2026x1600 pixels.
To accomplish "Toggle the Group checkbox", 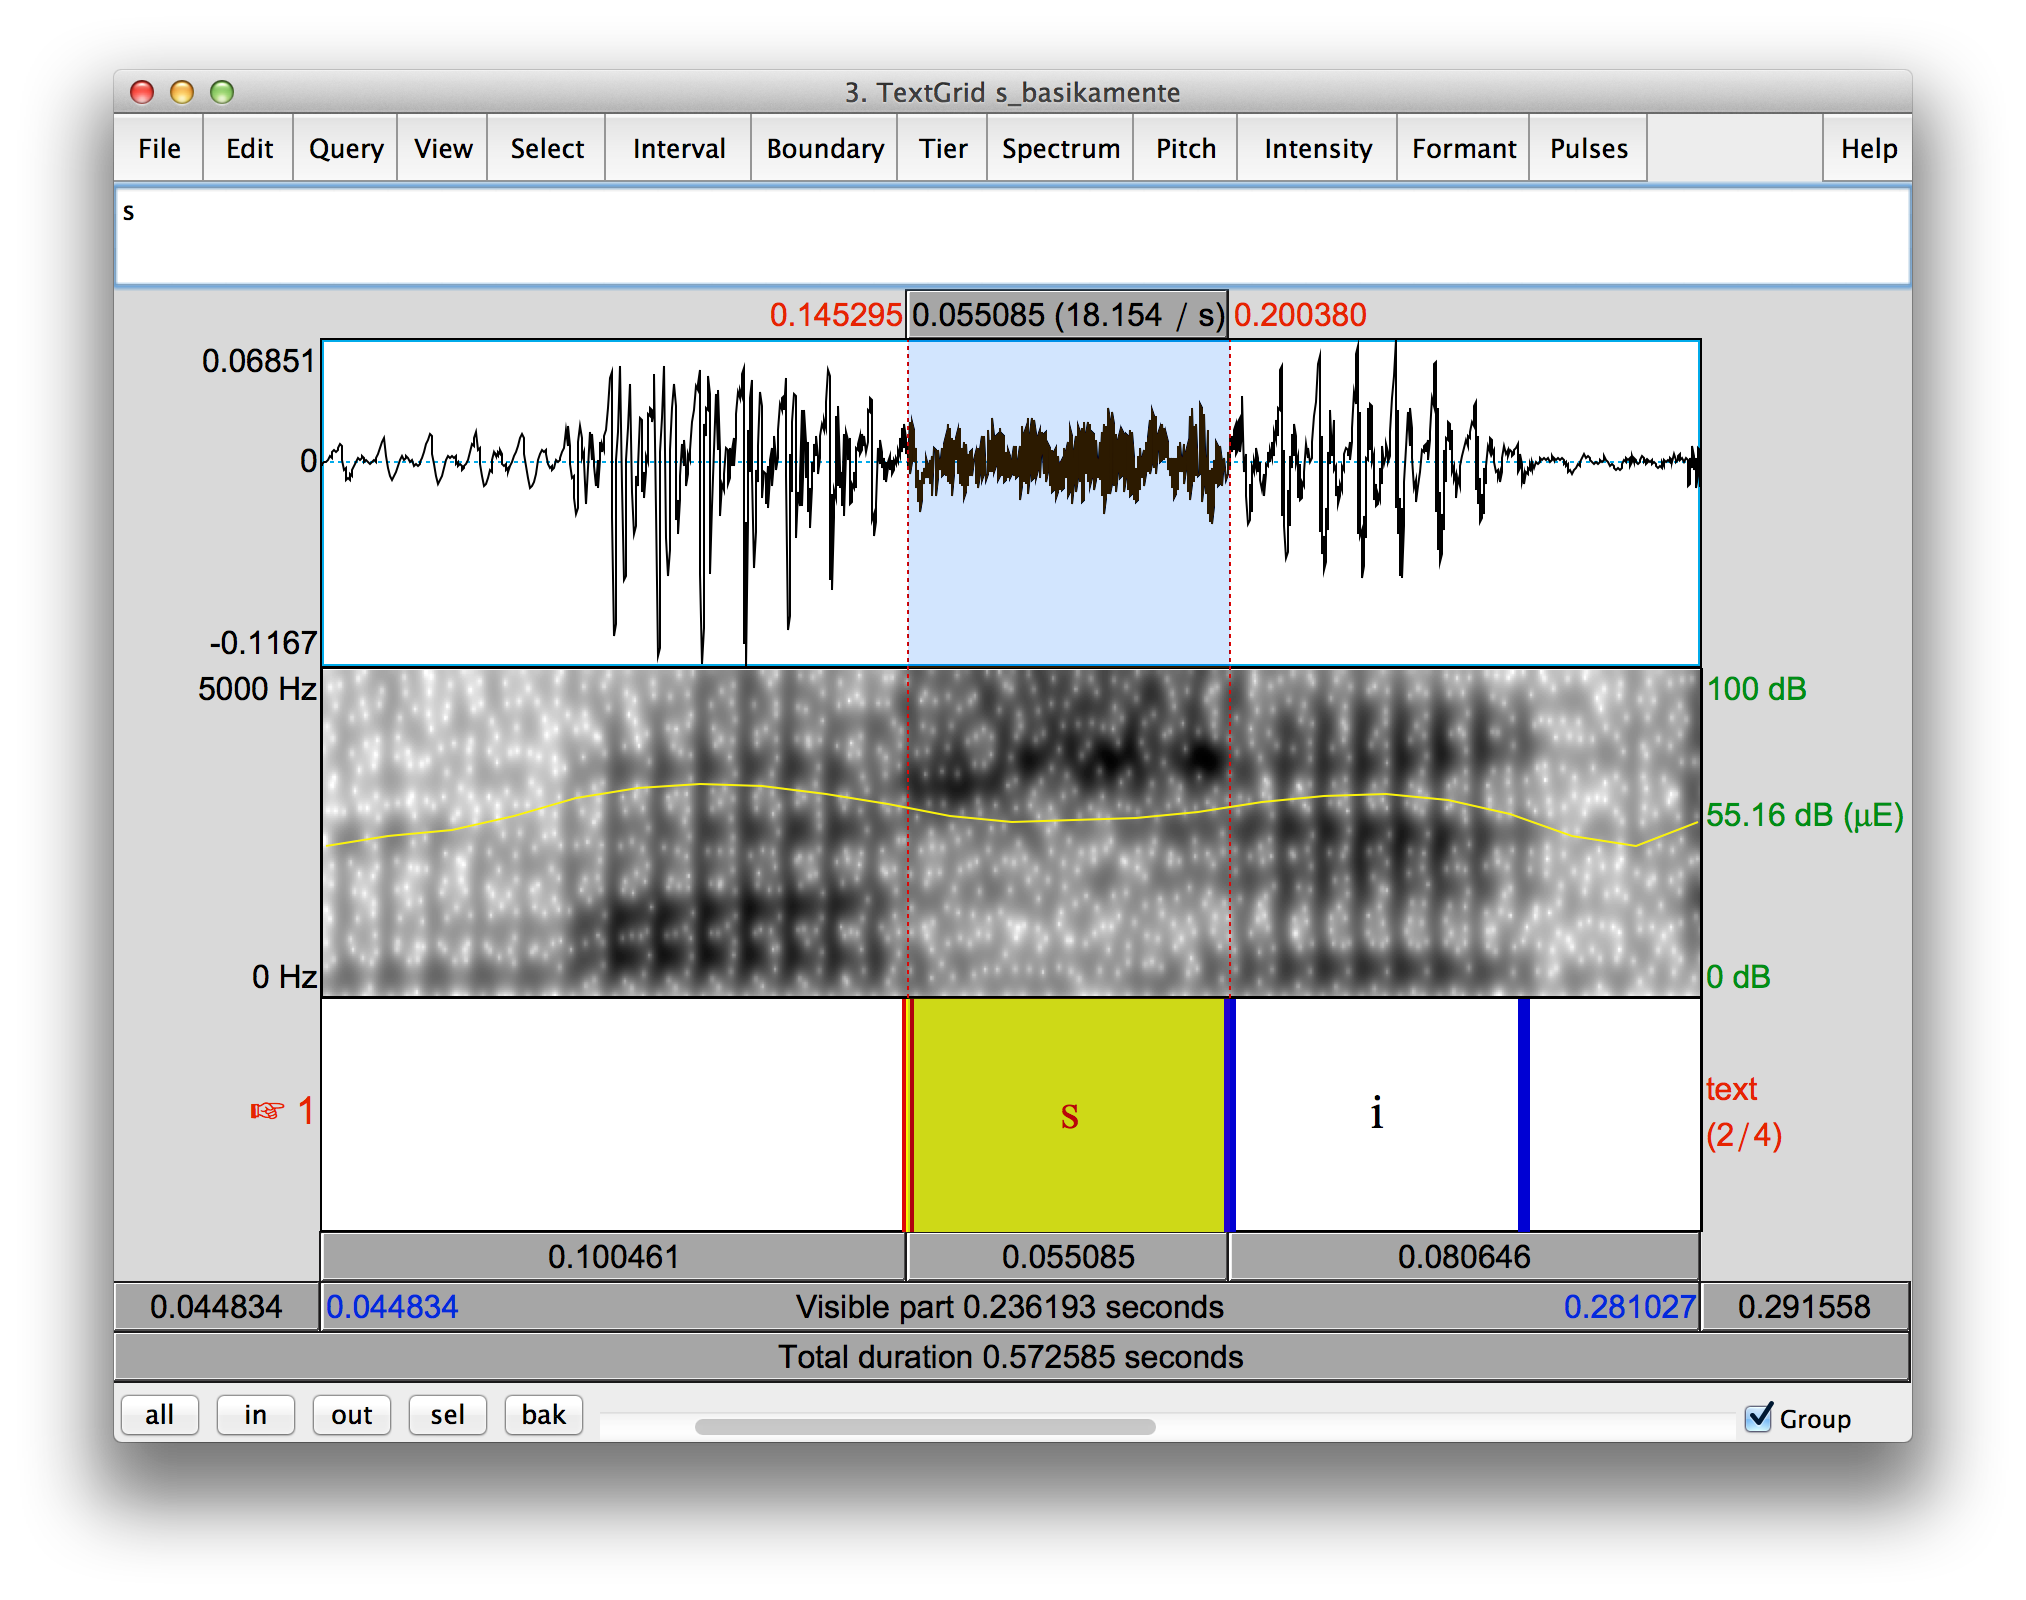I will (1757, 1417).
